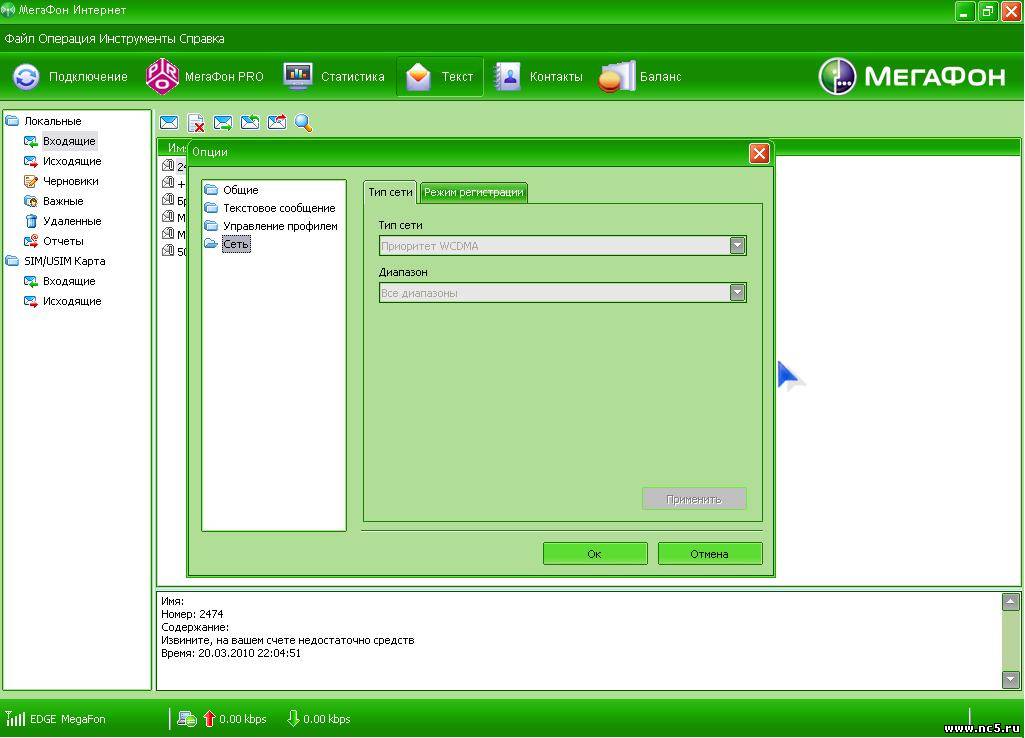Open the Статистика section
Image resolution: width=1025 pixels, height=738 pixels.
point(333,77)
